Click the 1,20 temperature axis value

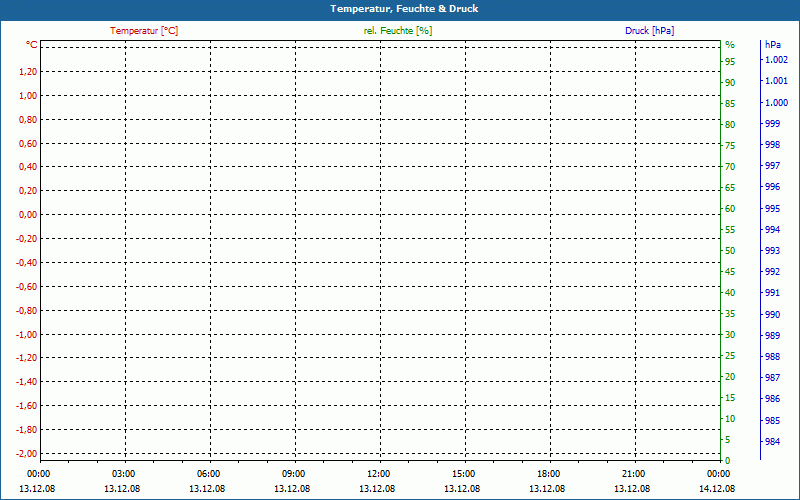coord(28,72)
